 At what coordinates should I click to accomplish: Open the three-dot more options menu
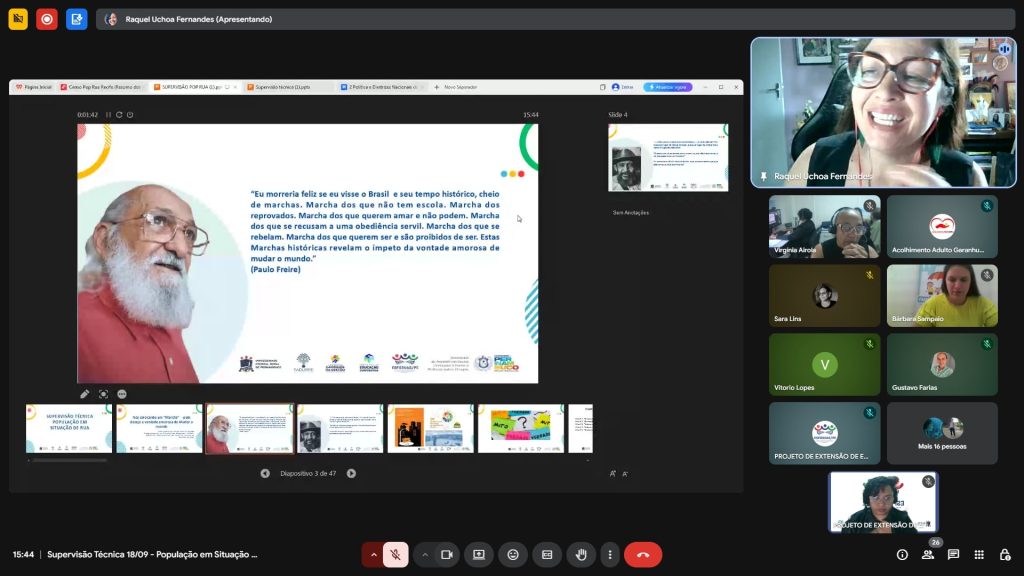[610, 554]
